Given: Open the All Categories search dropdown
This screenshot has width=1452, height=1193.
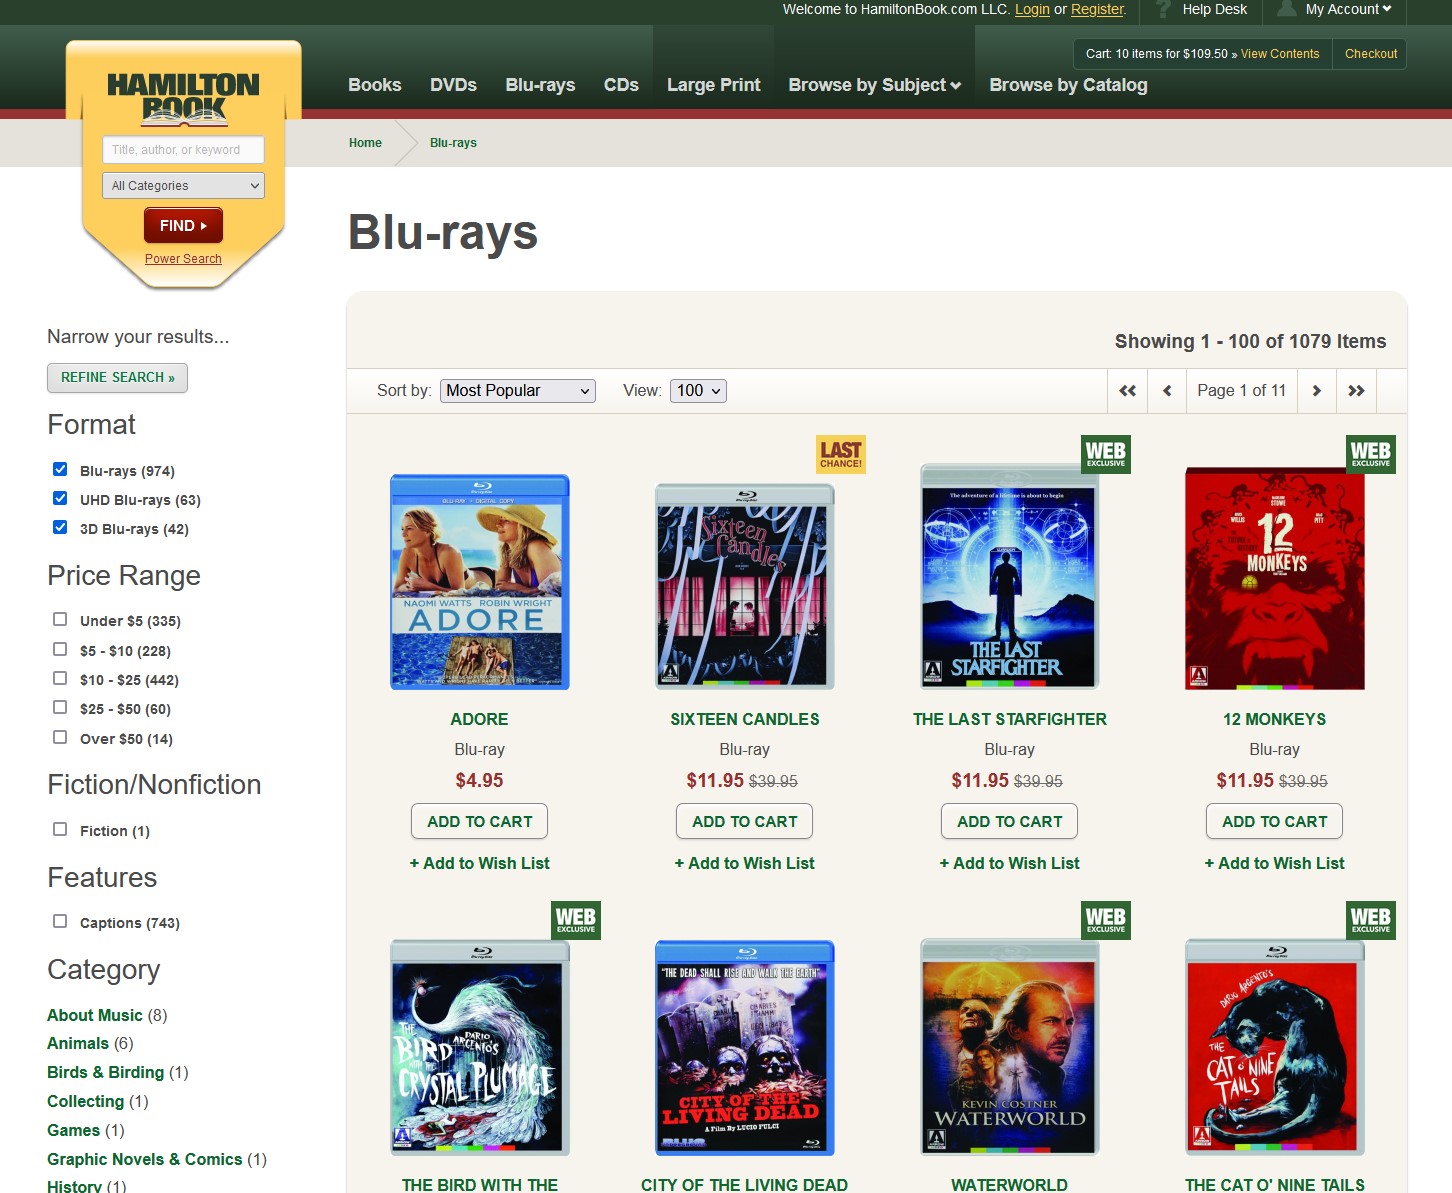Looking at the screenshot, I should 183,185.
